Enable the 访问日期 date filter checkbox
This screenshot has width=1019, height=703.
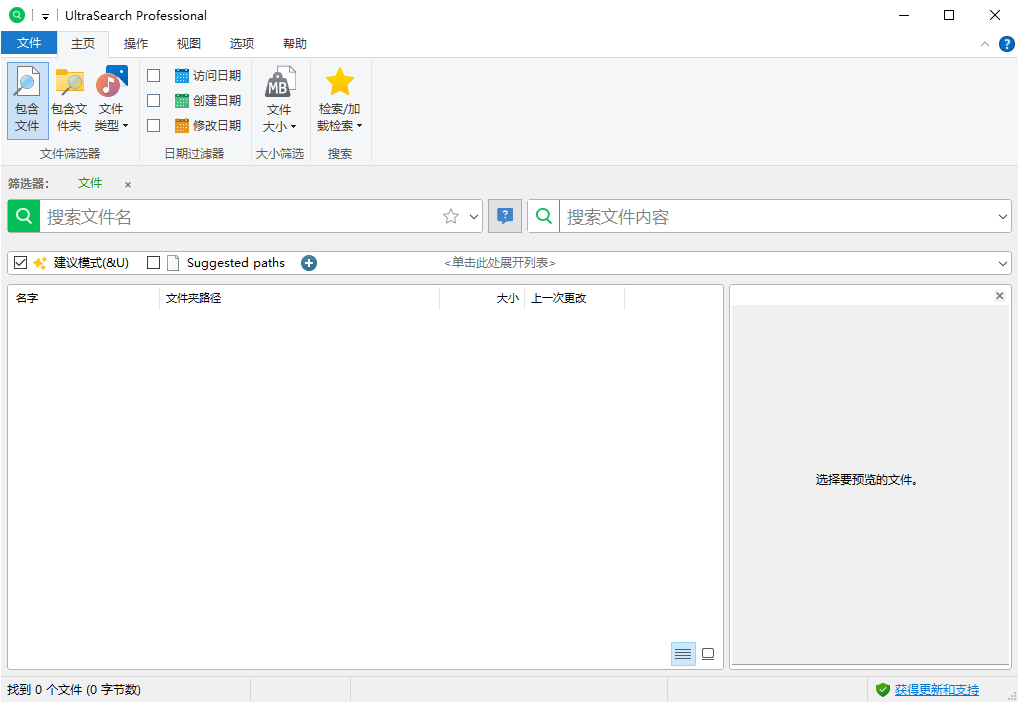153,75
